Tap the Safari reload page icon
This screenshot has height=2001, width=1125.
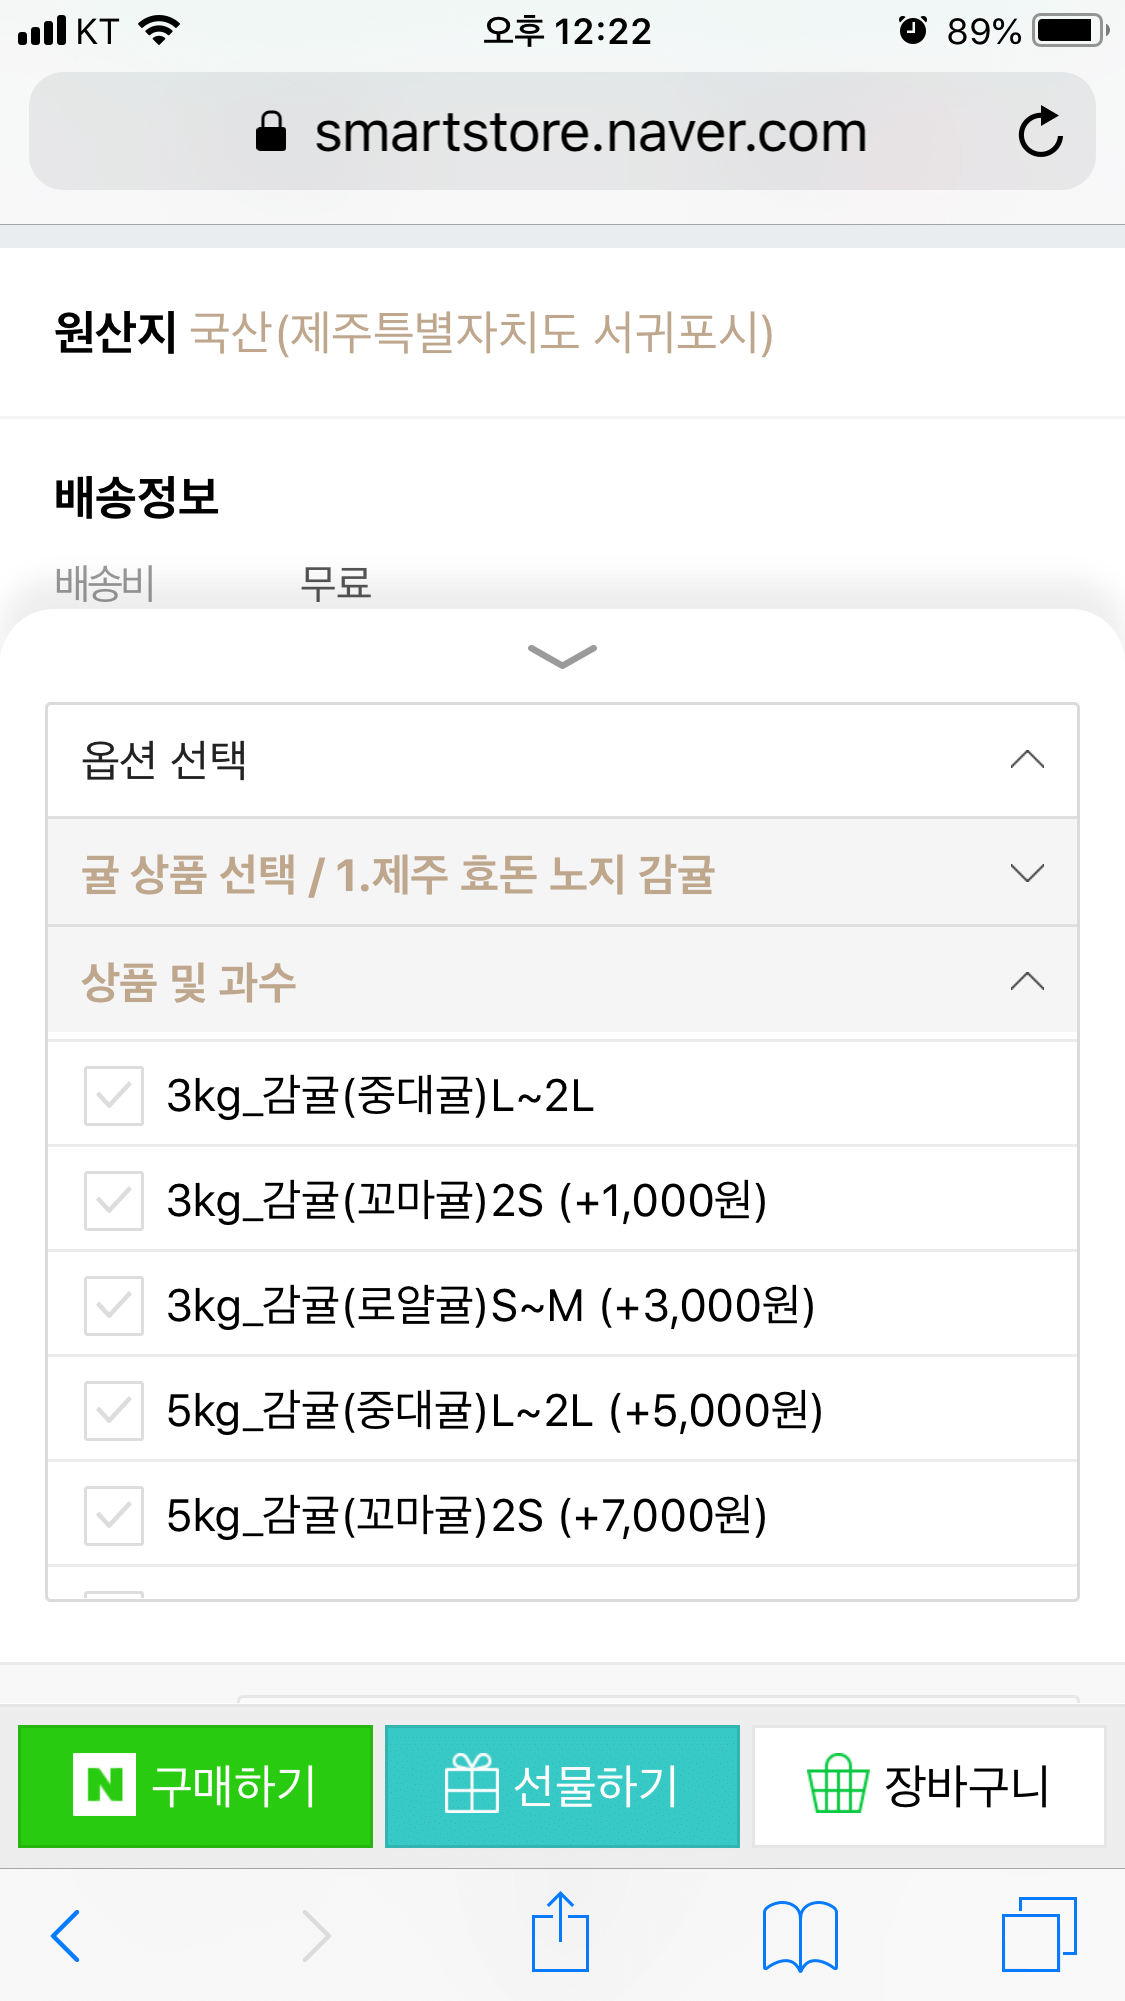(1040, 131)
